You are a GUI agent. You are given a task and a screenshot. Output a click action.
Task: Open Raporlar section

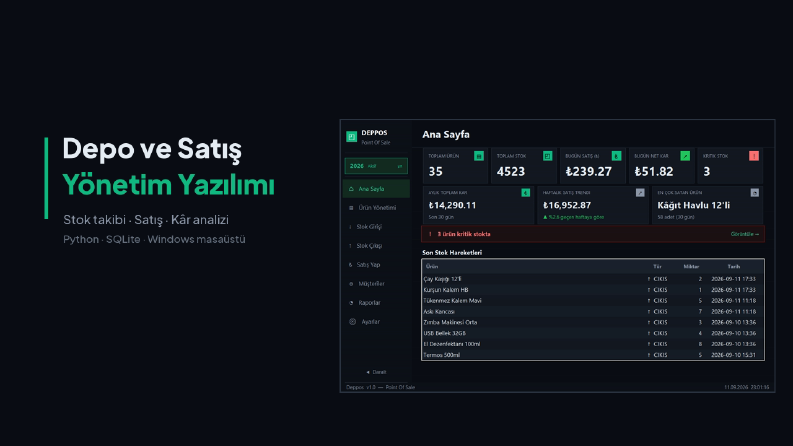click(376, 303)
